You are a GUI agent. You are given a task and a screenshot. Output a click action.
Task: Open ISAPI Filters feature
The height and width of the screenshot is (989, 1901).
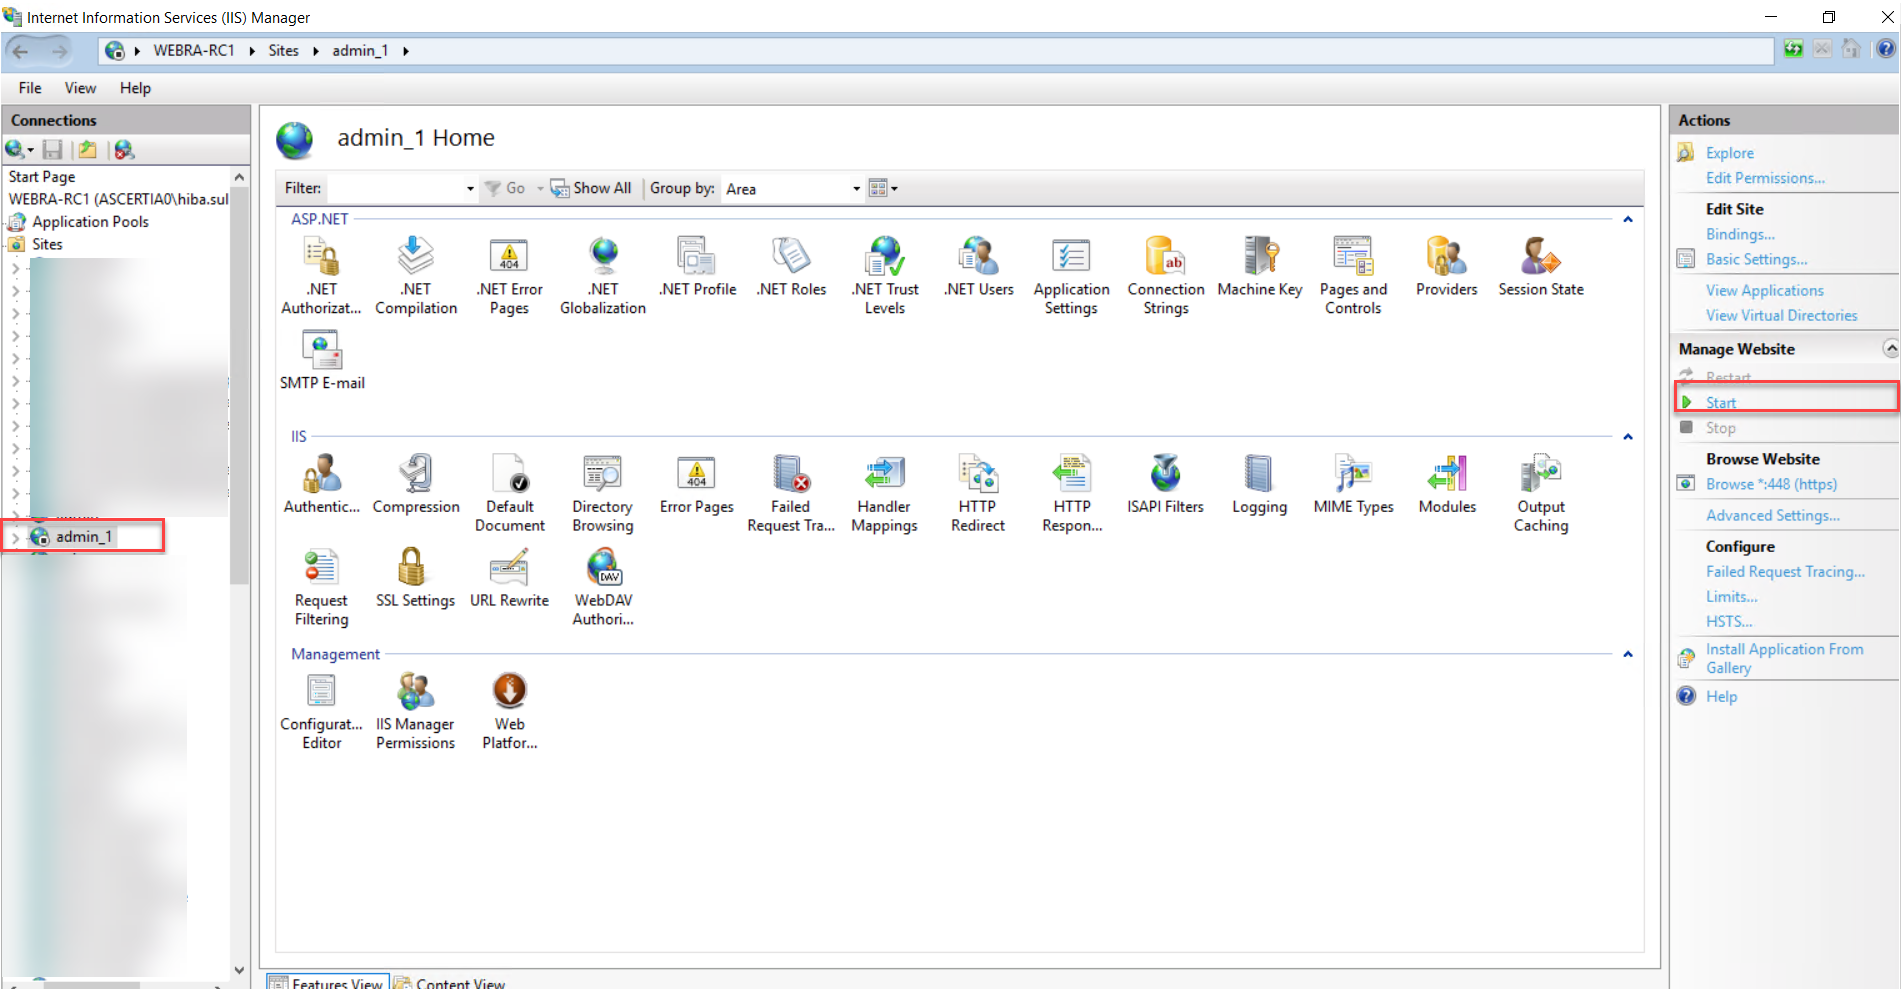coord(1165,485)
